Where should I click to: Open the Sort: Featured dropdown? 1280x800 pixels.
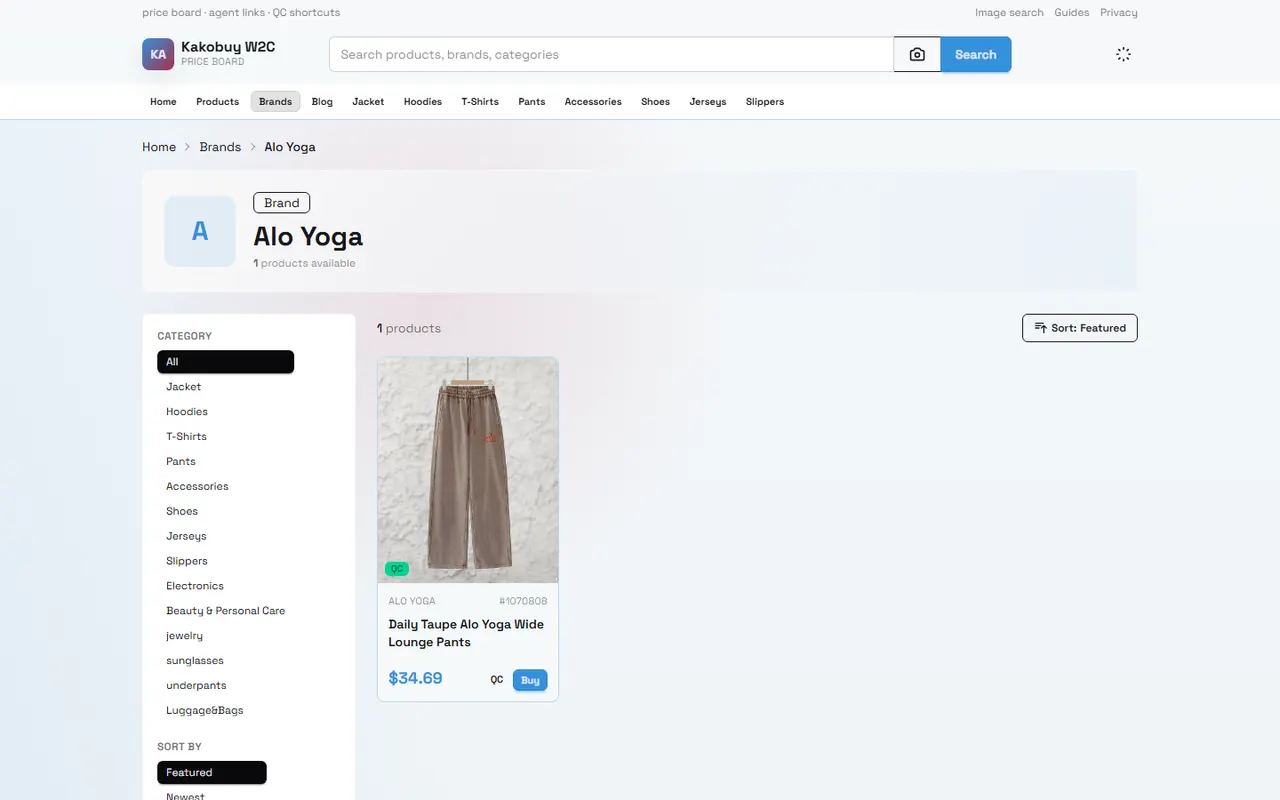(x=1079, y=328)
